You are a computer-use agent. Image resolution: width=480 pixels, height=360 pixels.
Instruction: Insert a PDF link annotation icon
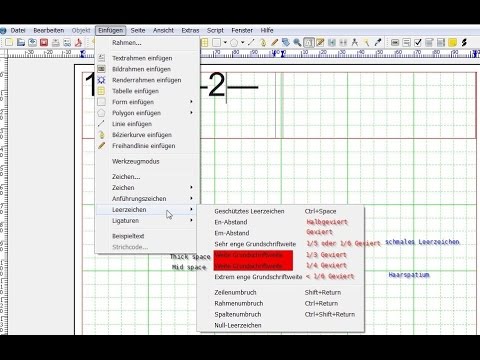coord(464,42)
